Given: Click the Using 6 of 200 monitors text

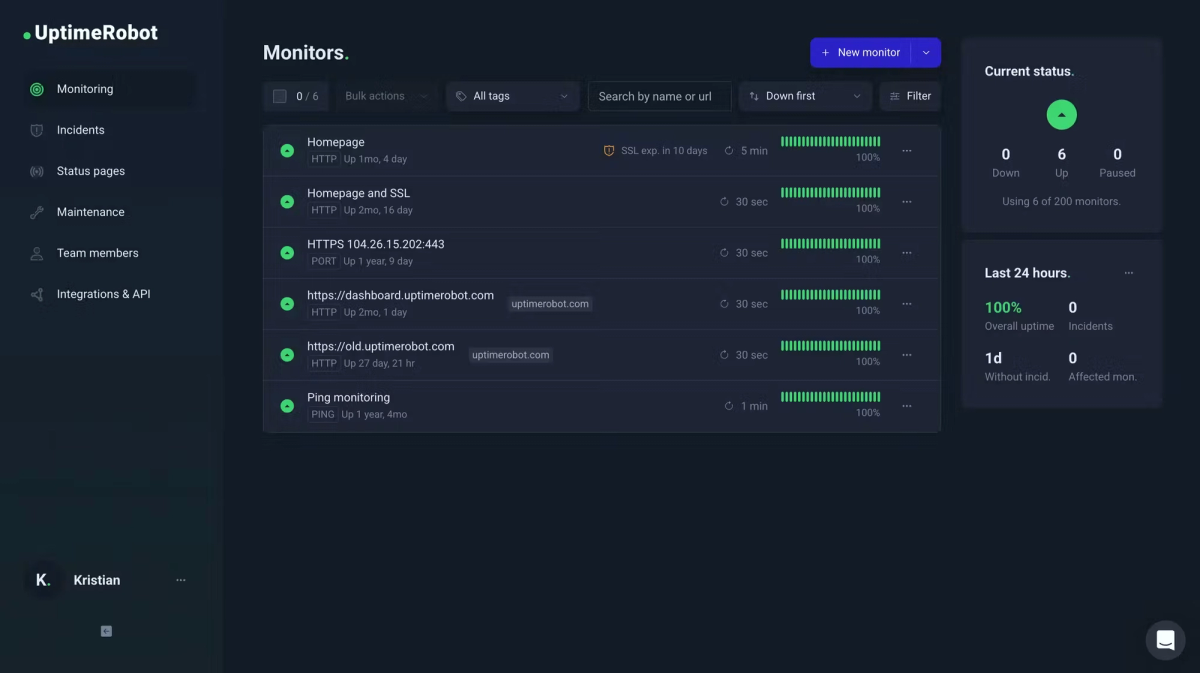Looking at the screenshot, I should 1061,201.
